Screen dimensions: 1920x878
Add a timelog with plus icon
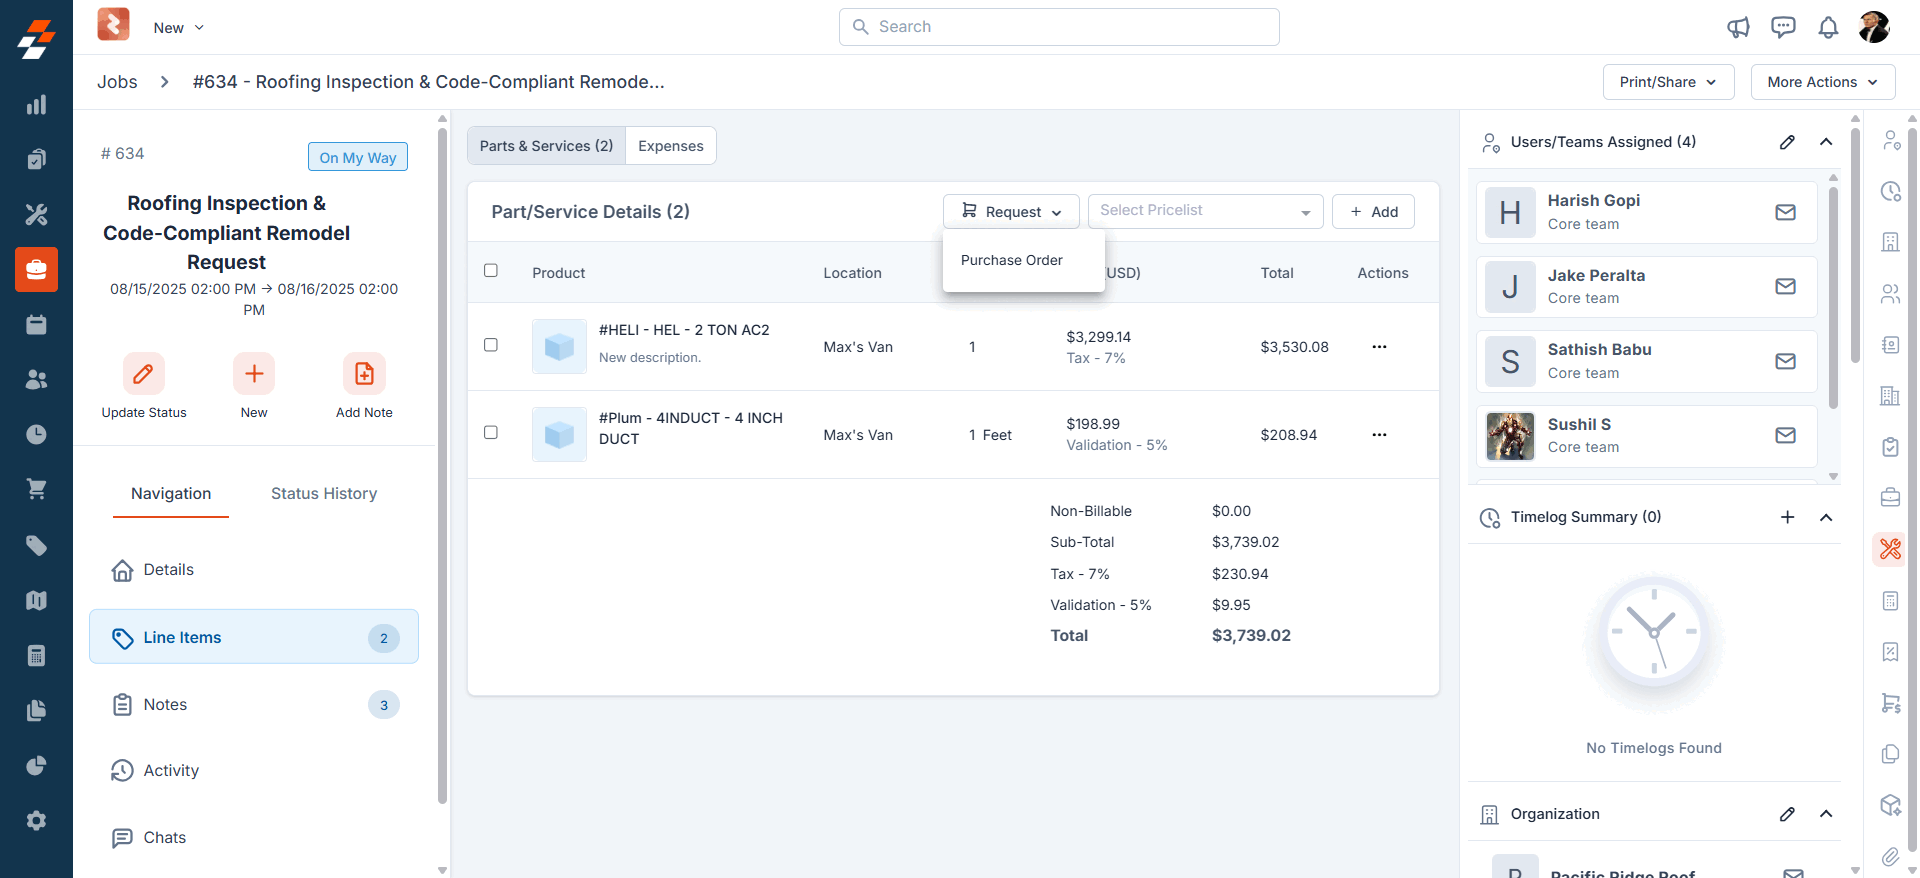[1787, 517]
